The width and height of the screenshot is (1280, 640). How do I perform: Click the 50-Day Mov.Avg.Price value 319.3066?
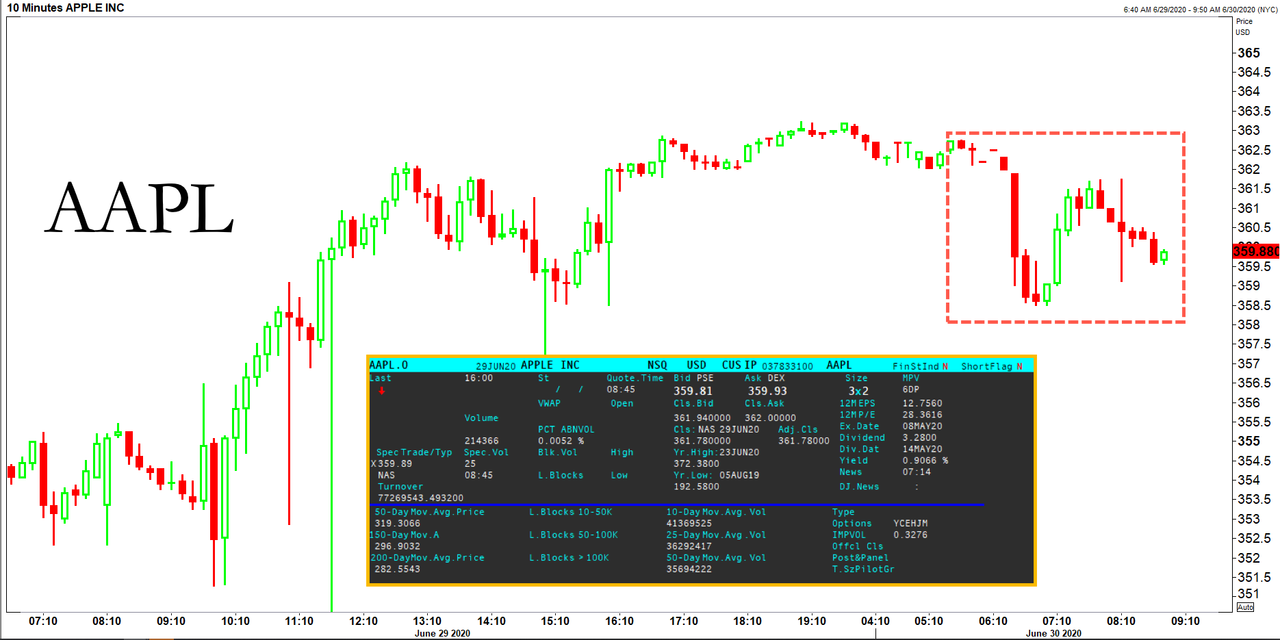[x=397, y=523]
